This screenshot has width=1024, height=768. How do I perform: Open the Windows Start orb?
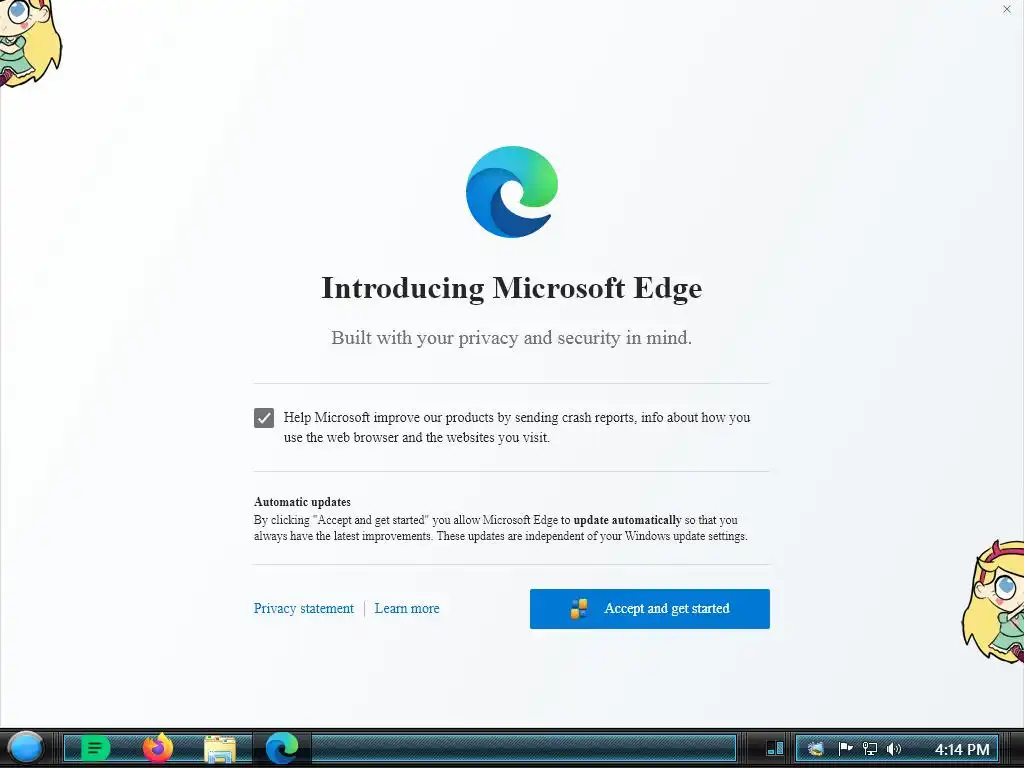[25, 748]
